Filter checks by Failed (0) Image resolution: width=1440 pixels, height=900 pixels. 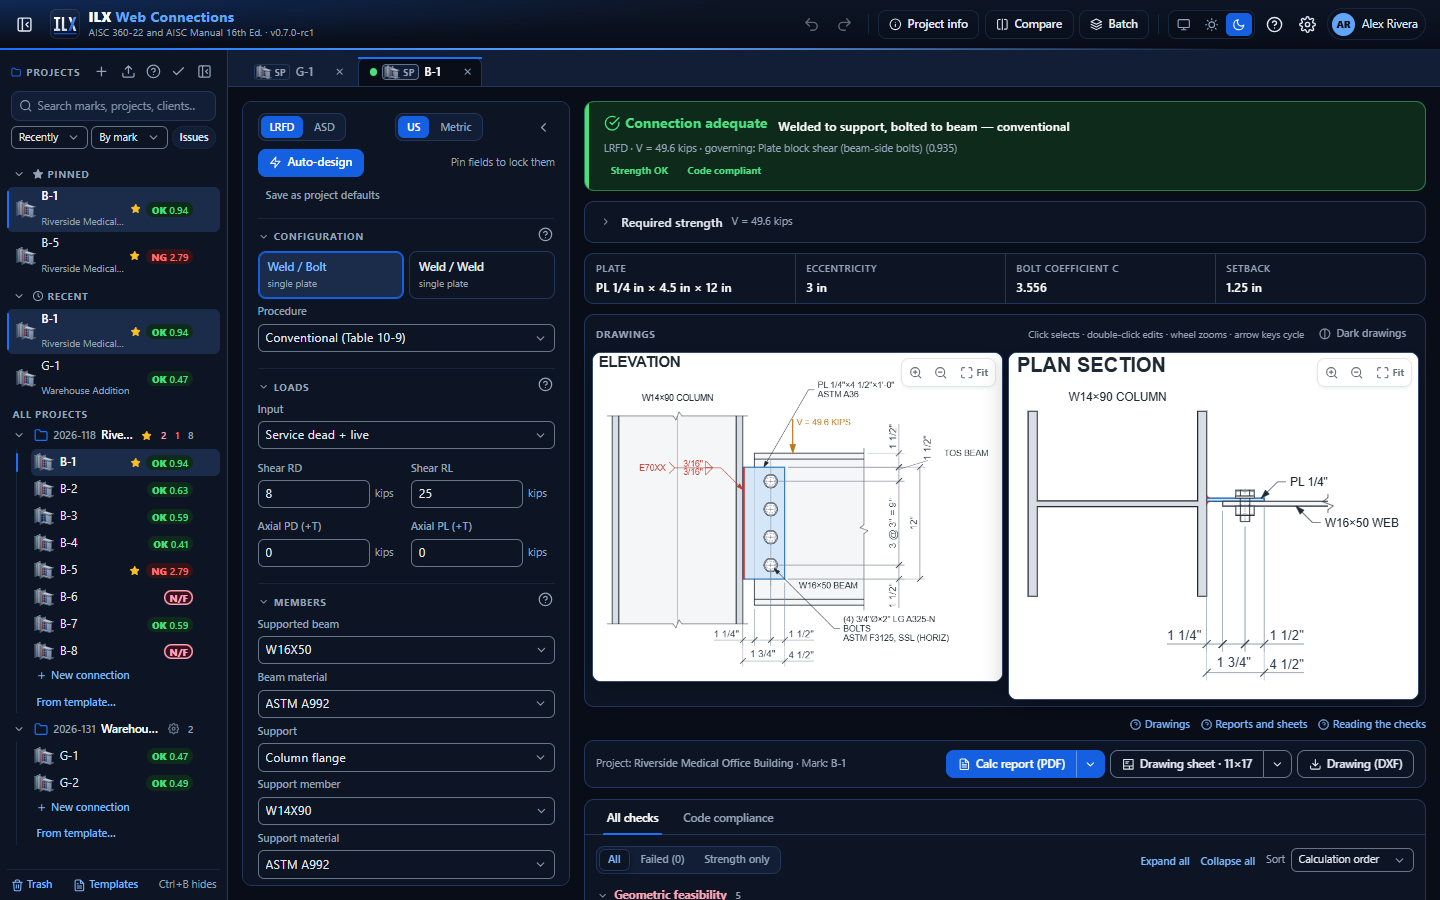point(662,860)
